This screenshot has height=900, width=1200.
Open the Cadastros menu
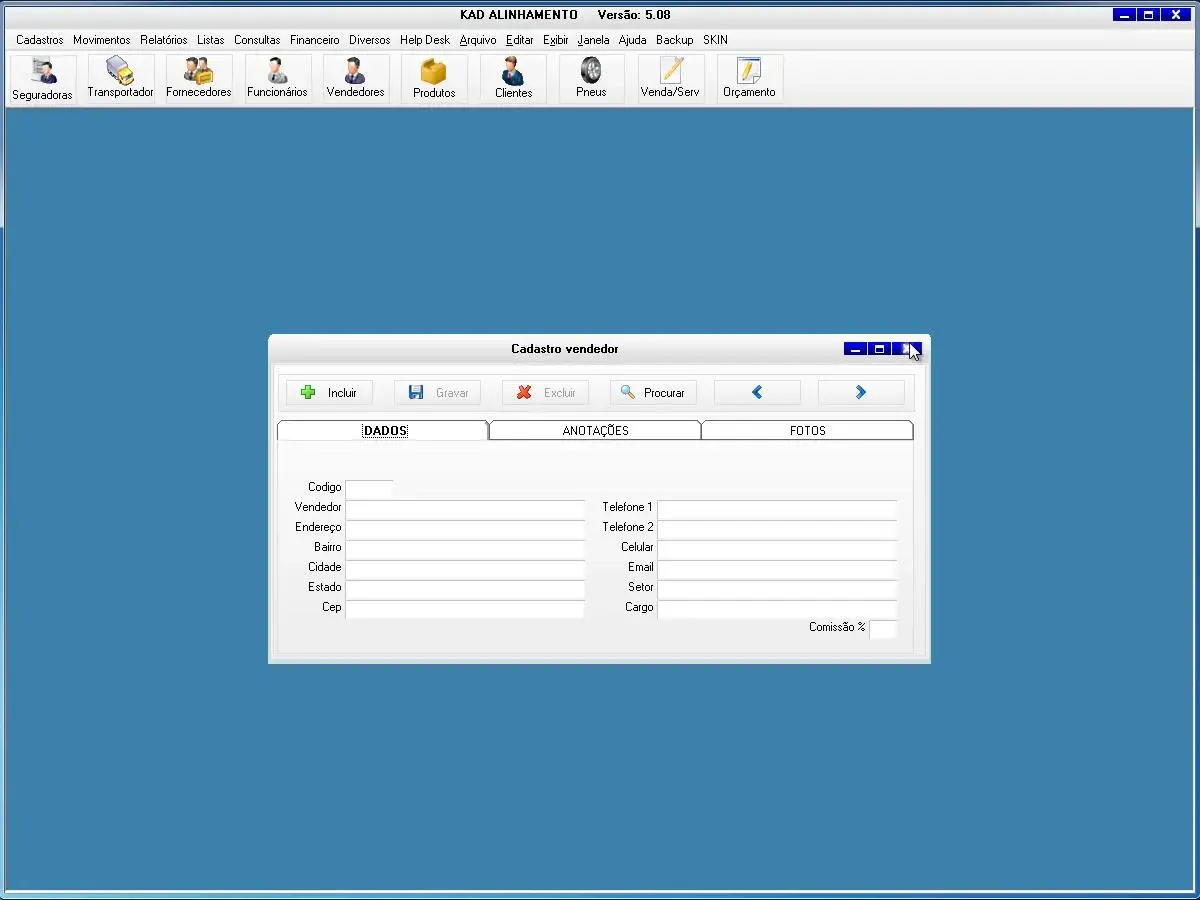click(x=40, y=40)
